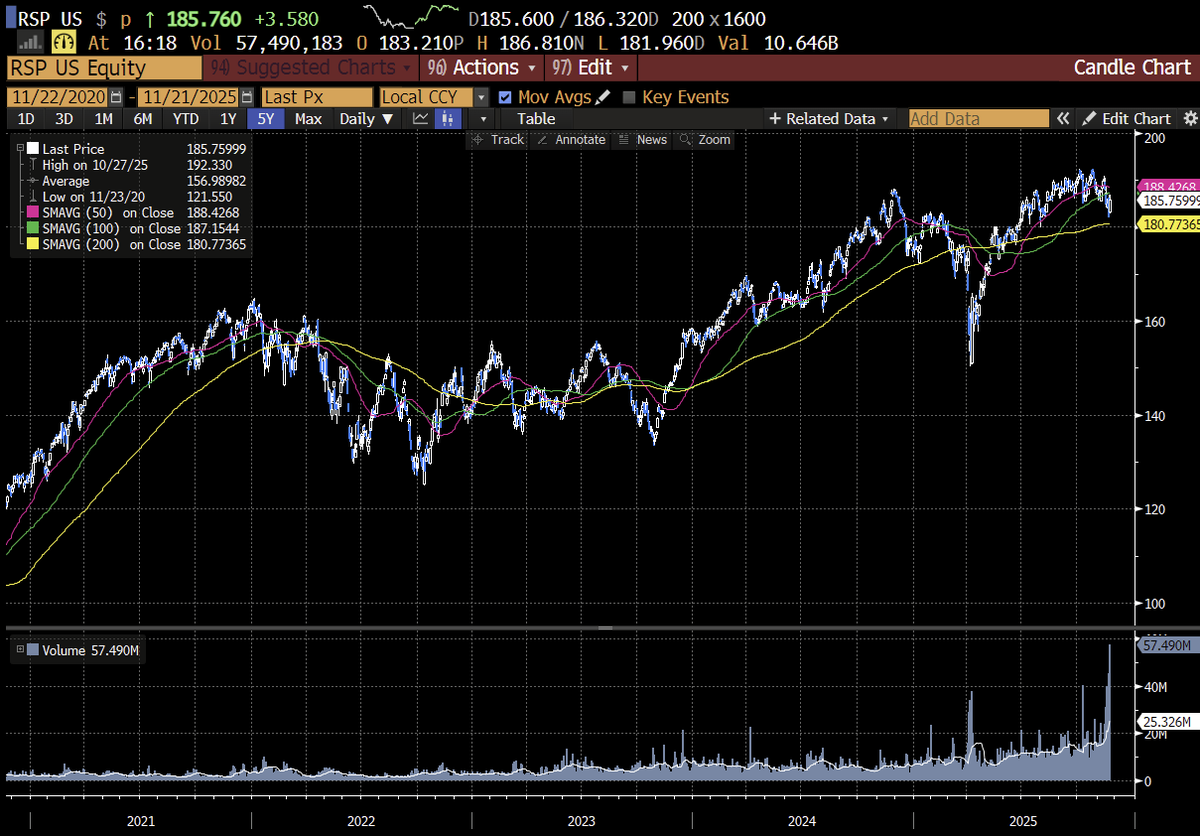The image size is (1200, 836).
Task: Click the Add Data input field
Action: [x=978, y=118]
